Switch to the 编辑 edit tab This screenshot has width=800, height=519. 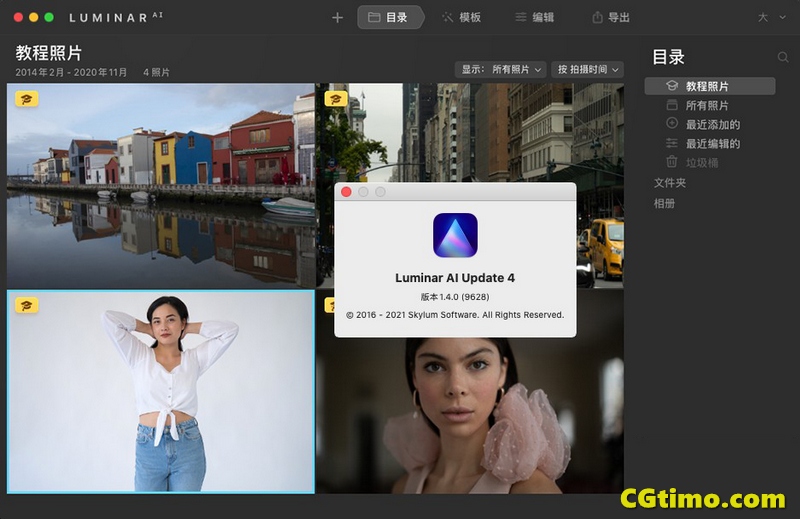(535, 17)
